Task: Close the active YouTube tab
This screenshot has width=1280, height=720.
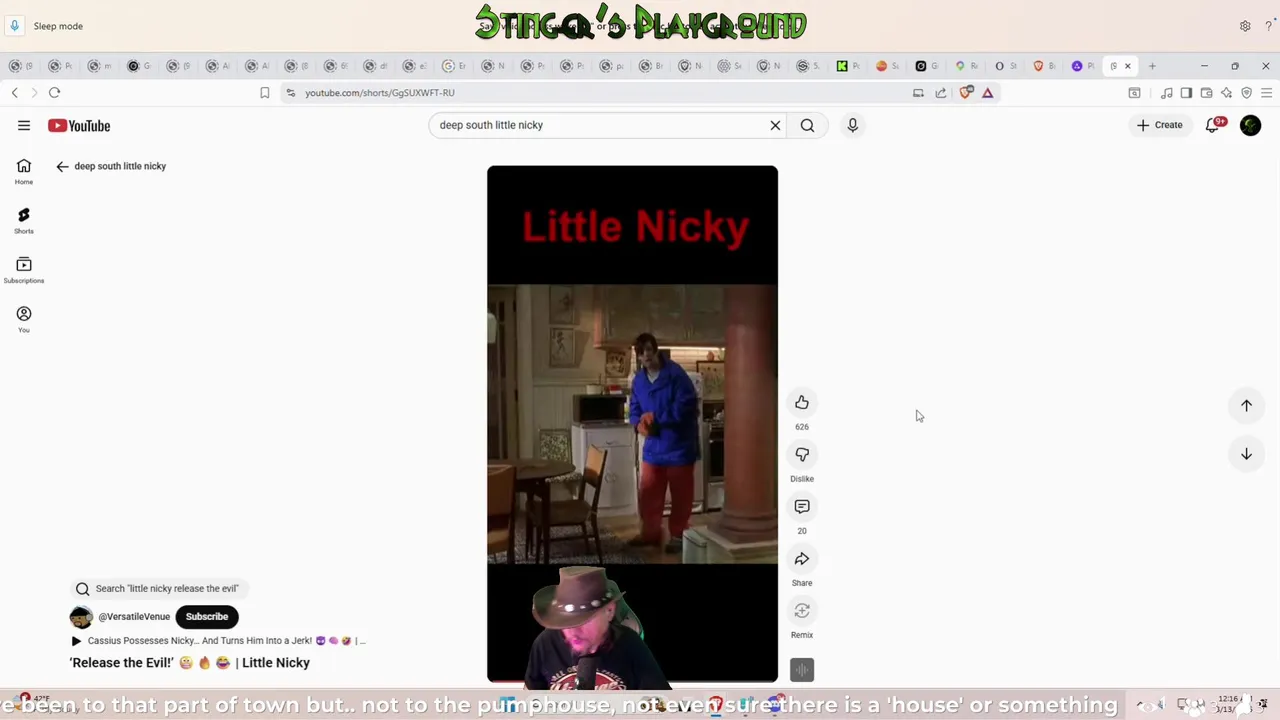Action: [1128, 66]
